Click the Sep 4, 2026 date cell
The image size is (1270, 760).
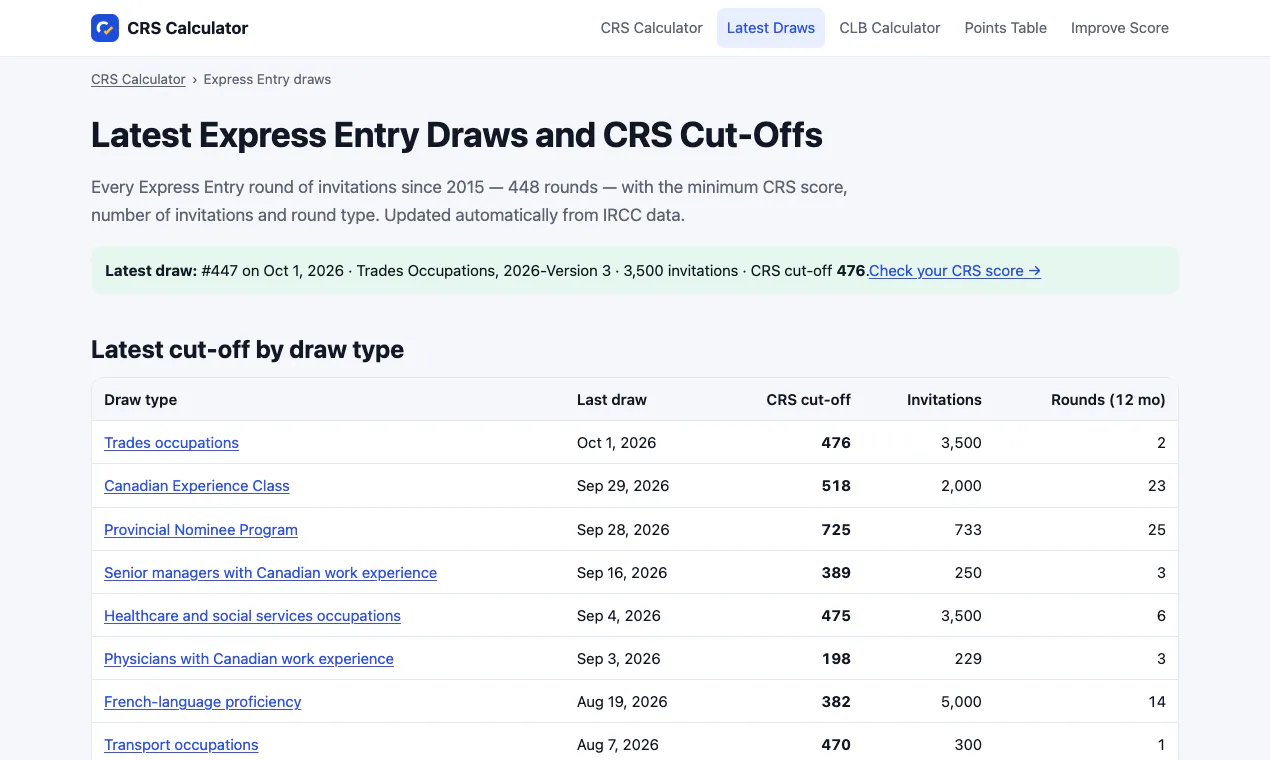[619, 616]
